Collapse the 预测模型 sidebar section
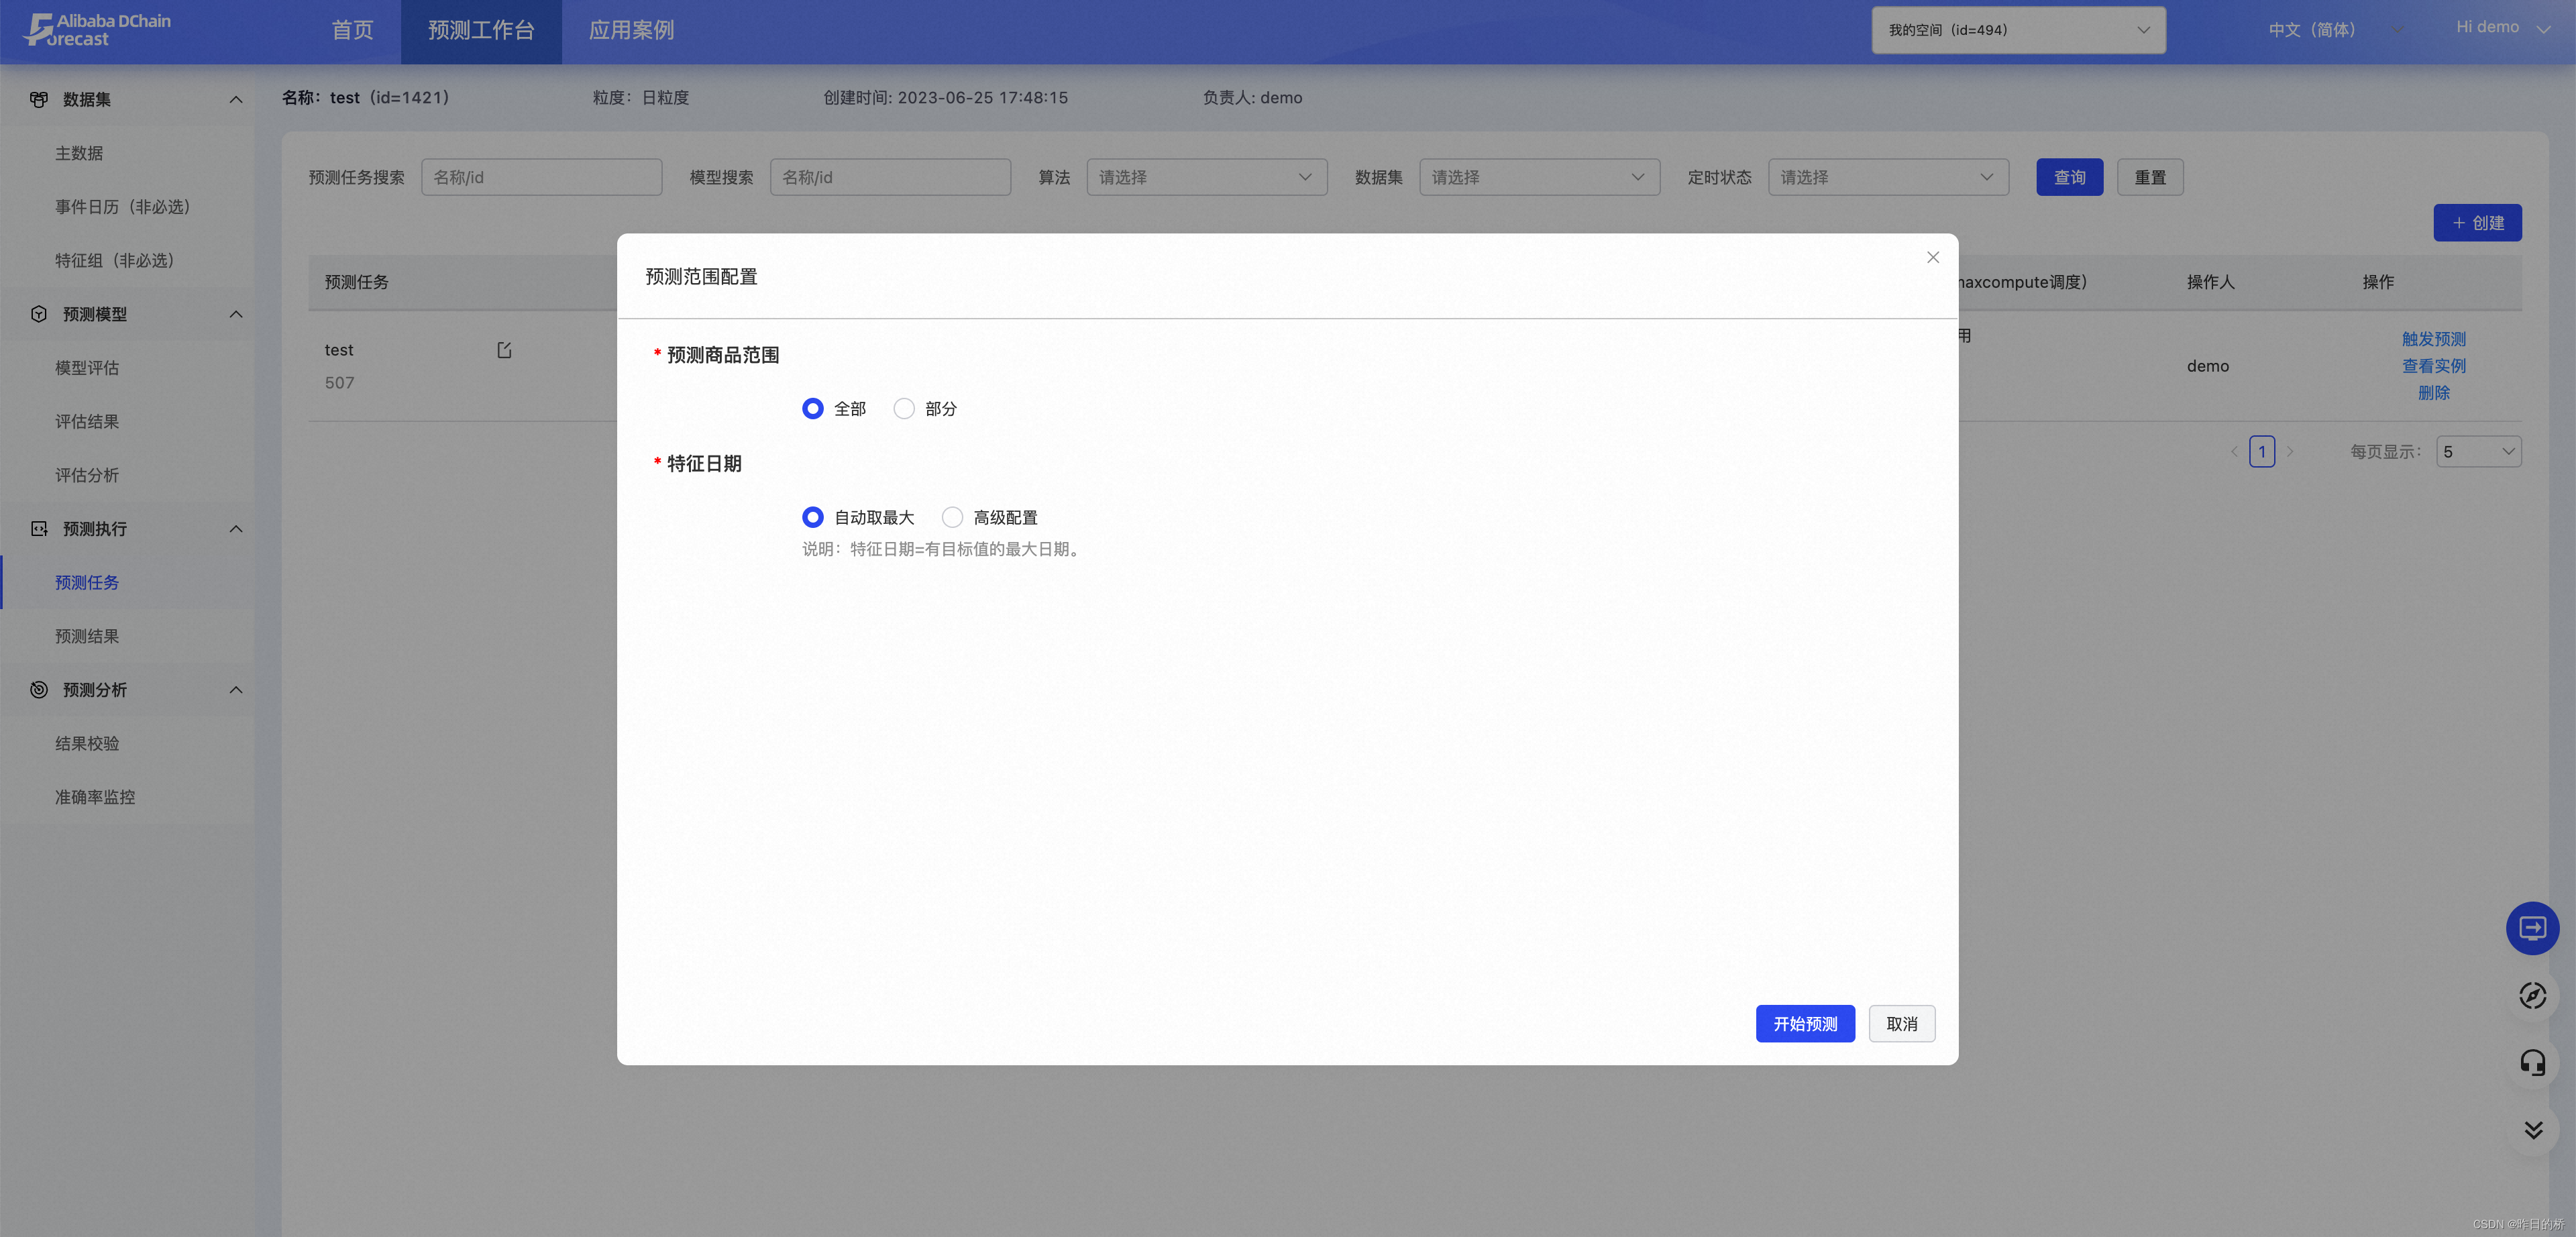 coord(236,314)
